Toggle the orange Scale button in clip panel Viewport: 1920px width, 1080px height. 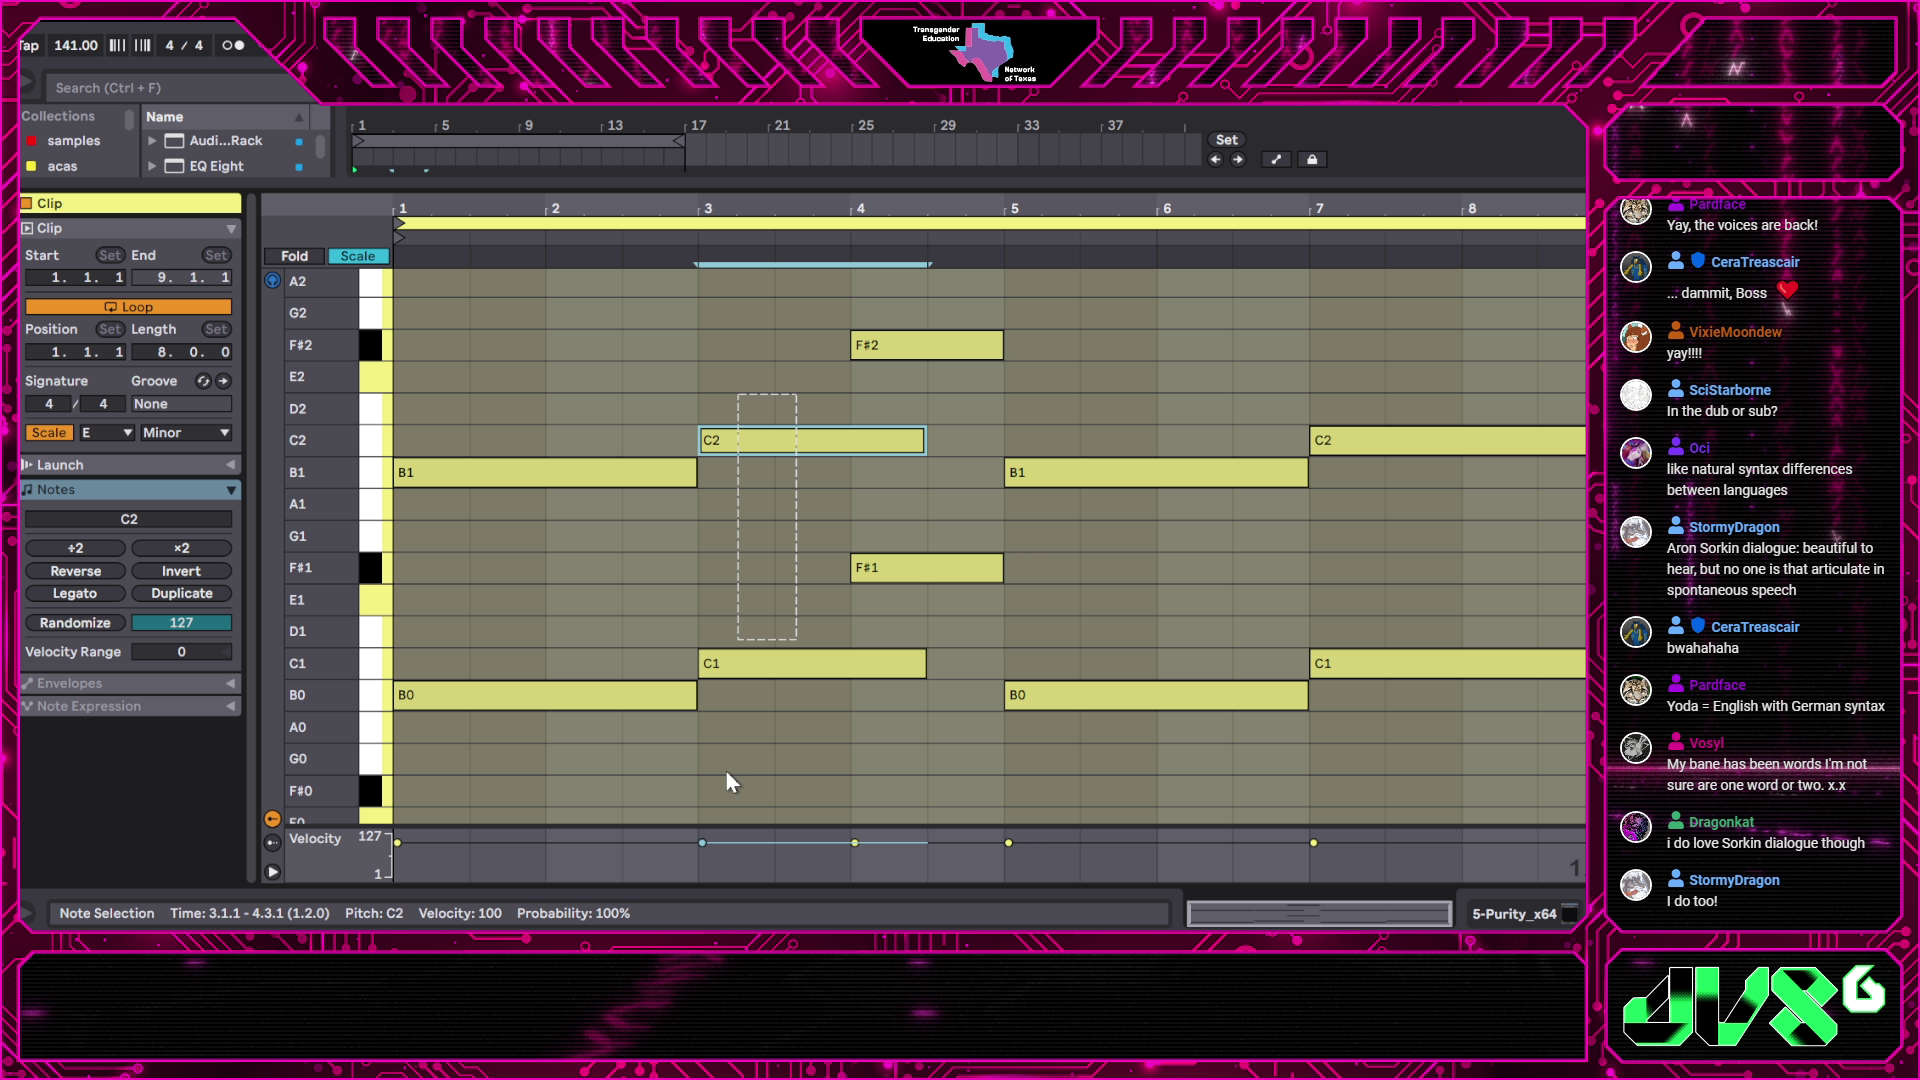(x=48, y=433)
